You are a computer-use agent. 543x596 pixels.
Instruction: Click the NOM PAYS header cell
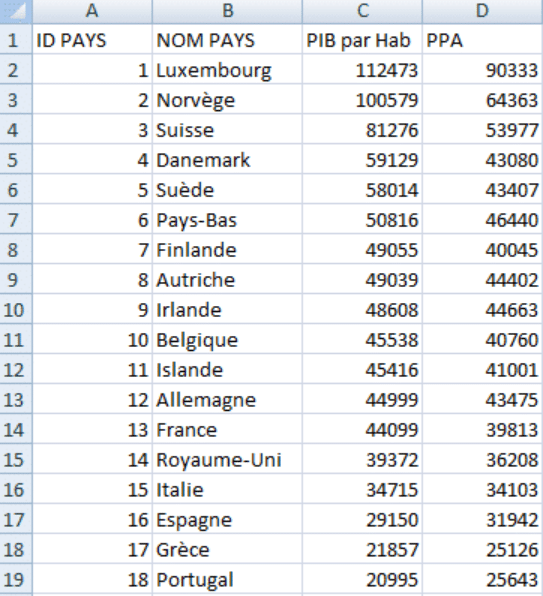[x=227, y=40]
